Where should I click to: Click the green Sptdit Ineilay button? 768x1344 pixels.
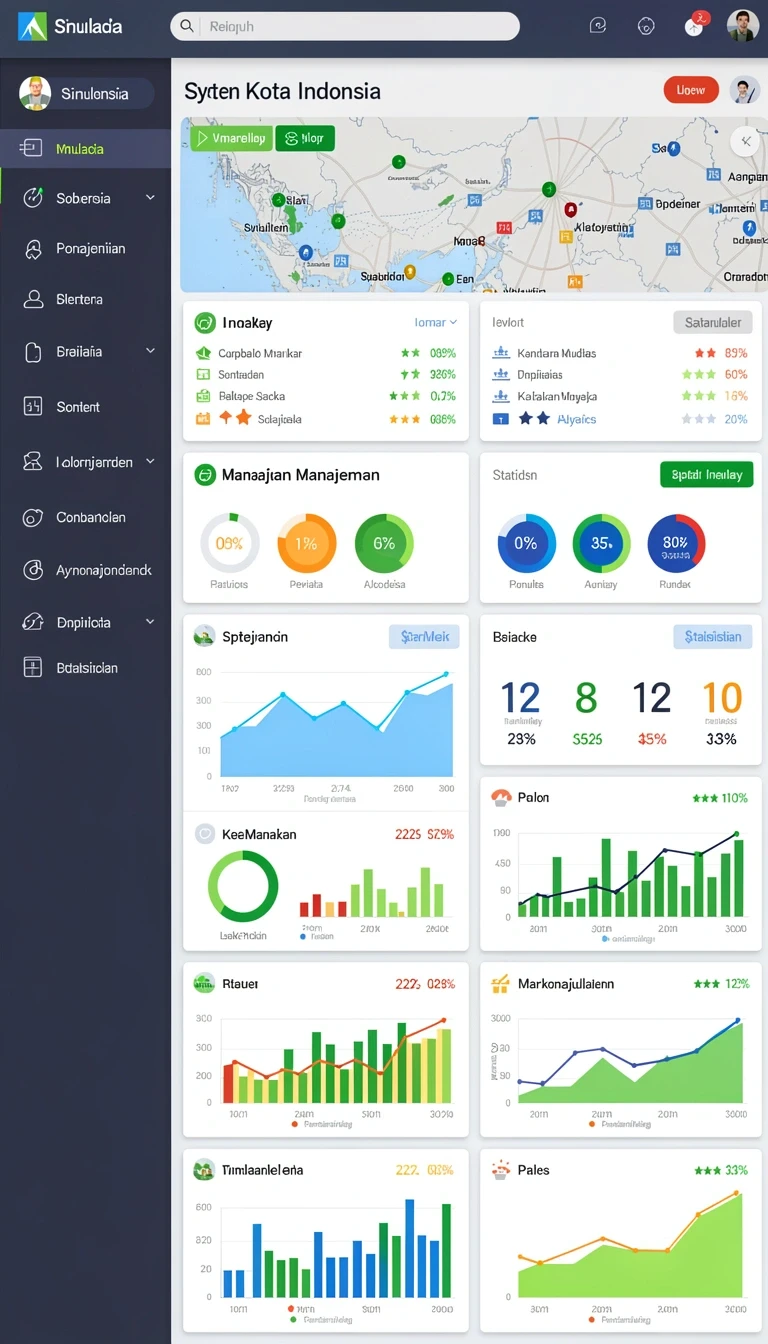coord(706,474)
